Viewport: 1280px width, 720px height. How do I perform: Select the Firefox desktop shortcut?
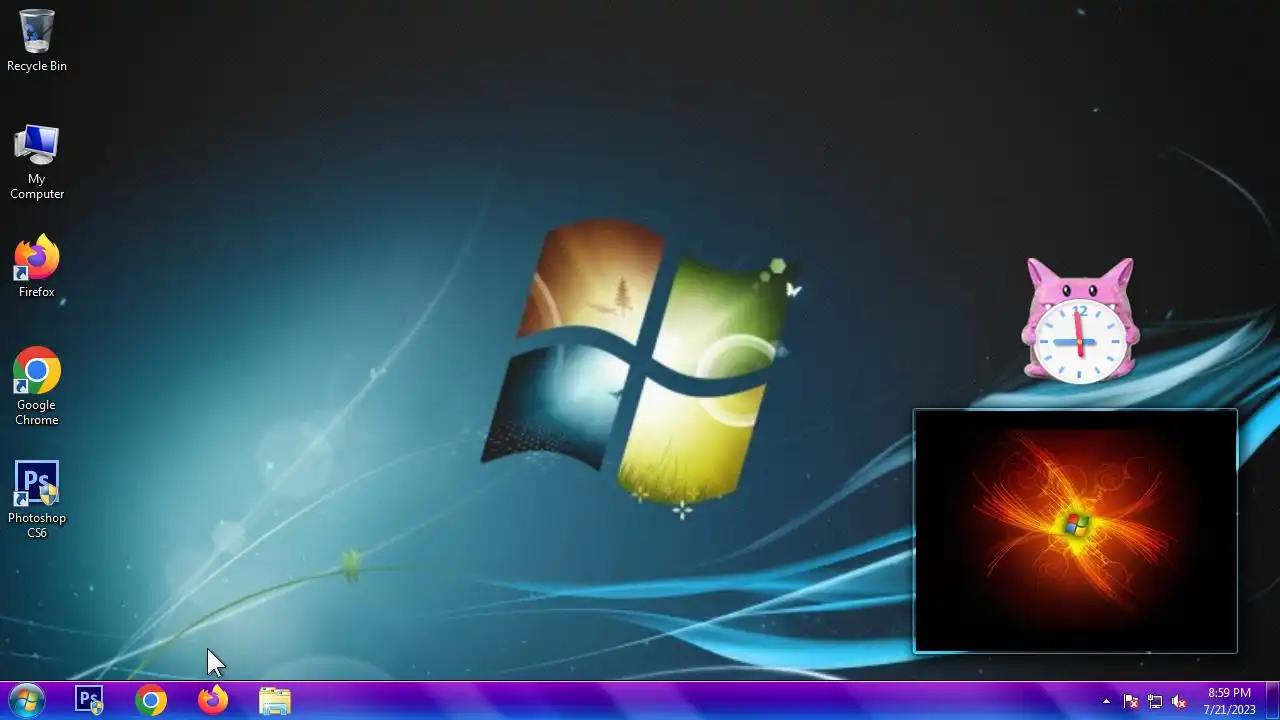pos(37,266)
